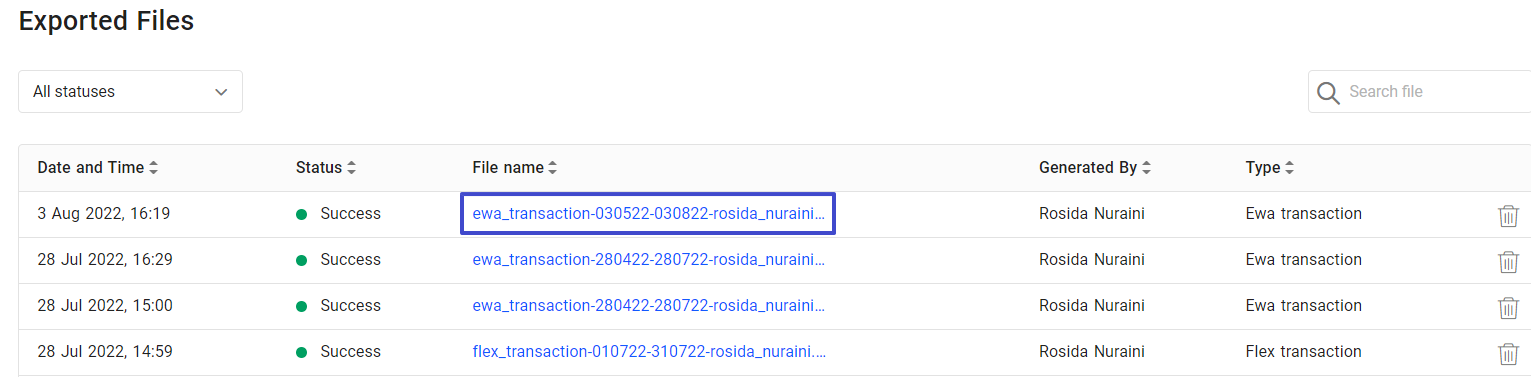Sort by Status column arrows

351,168
